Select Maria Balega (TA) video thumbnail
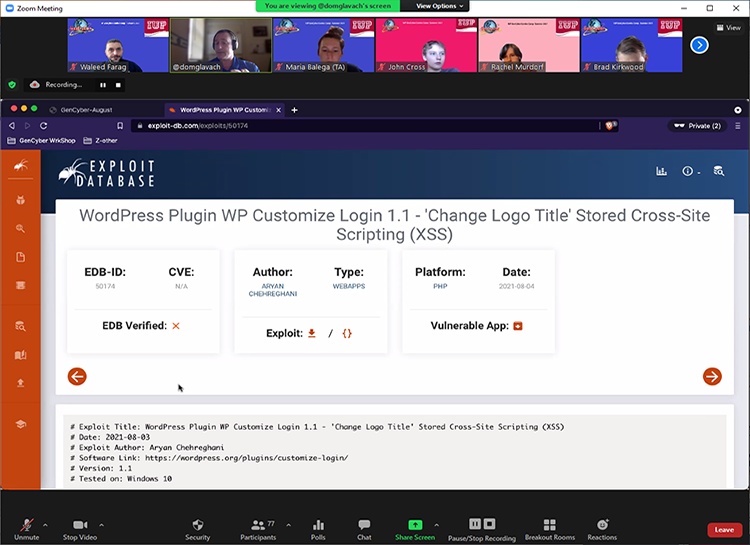Screen dimensions: 750x545 pyautogui.click(x=324, y=45)
